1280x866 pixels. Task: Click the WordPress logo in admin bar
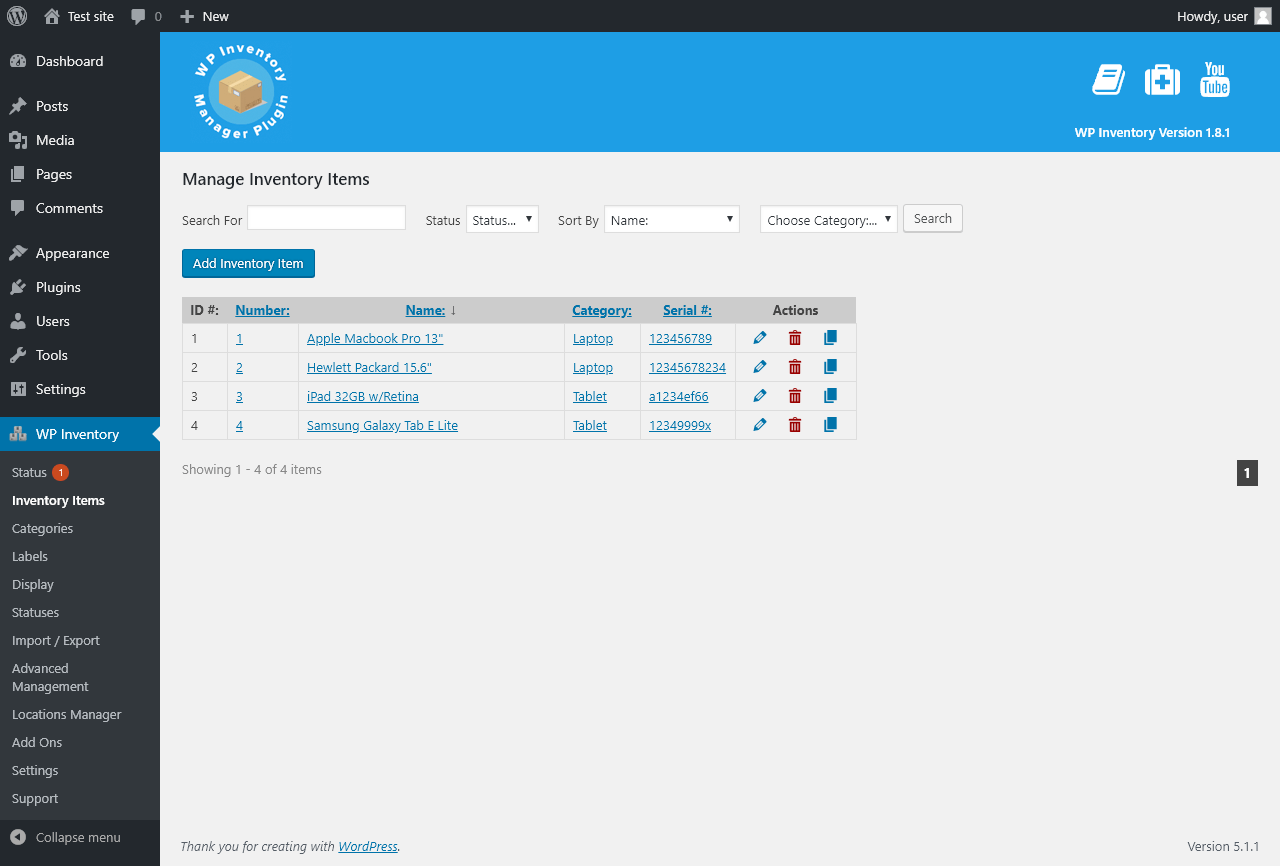point(17,16)
